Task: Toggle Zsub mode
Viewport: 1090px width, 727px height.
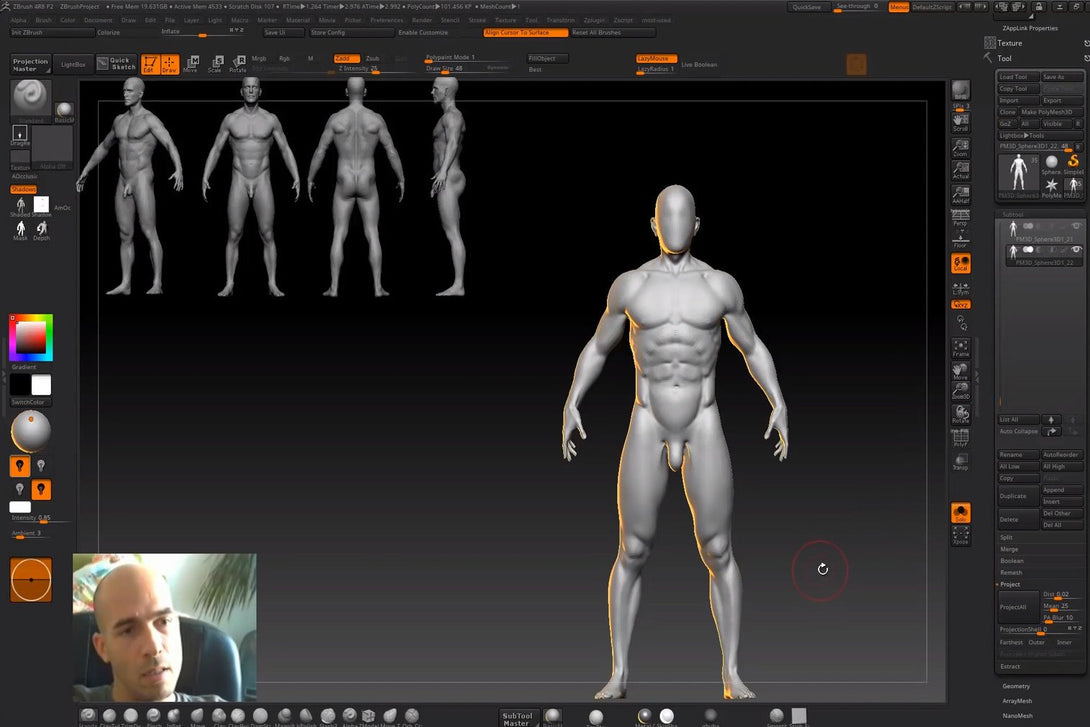Action: (373, 58)
